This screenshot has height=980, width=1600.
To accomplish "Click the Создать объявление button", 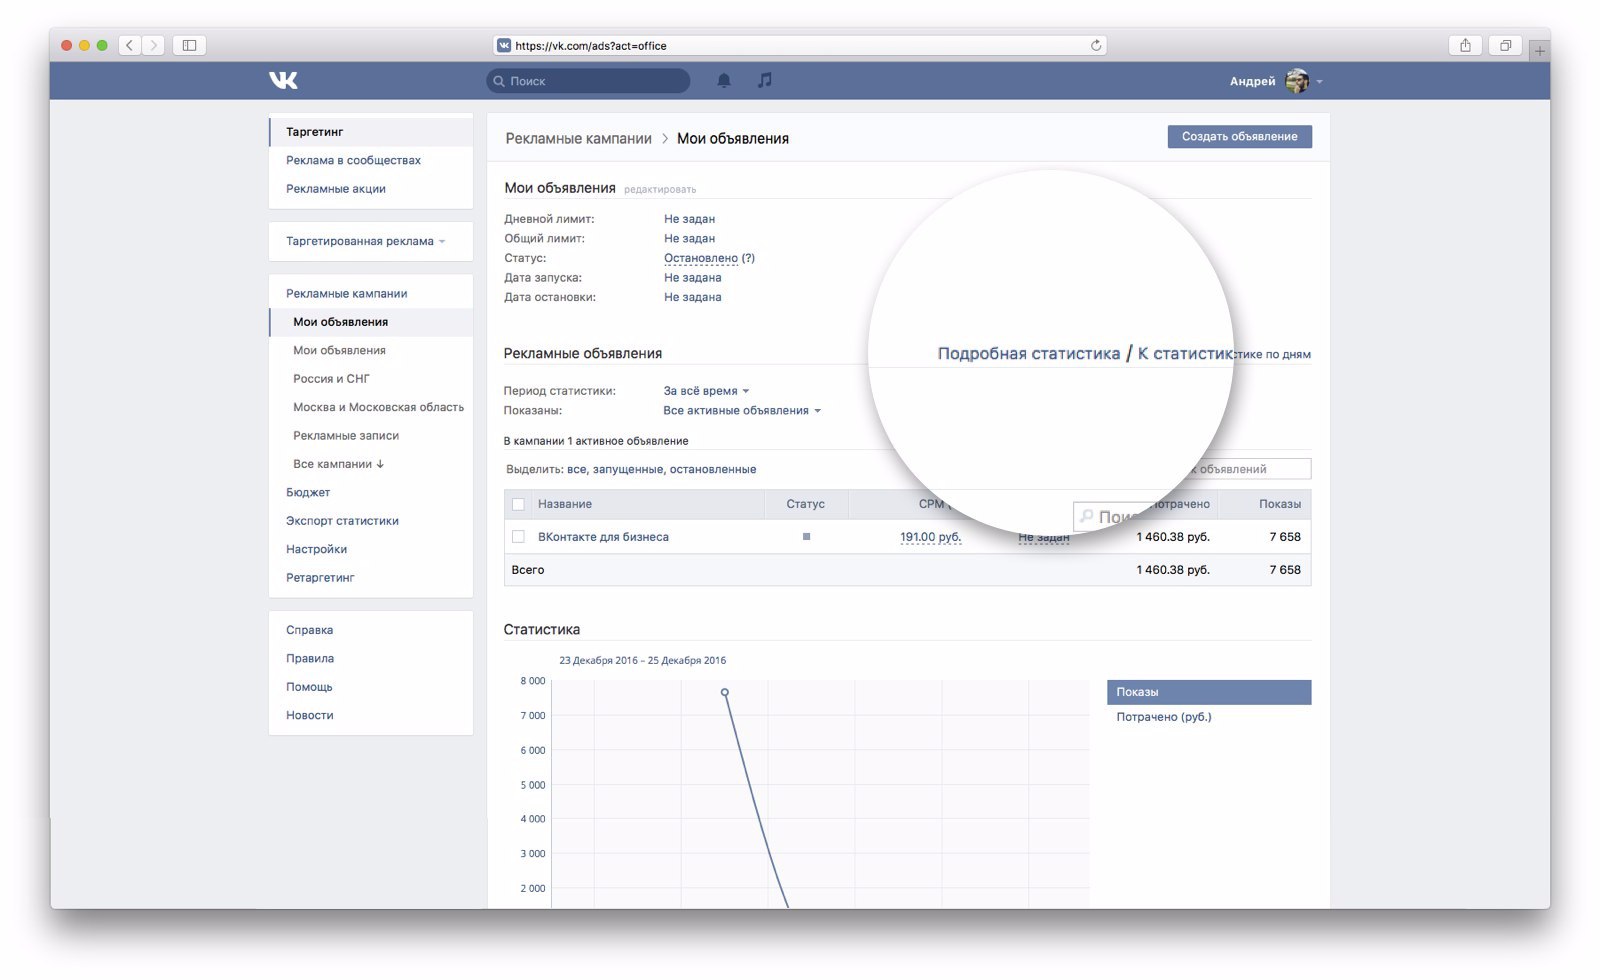I will [x=1240, y=137].
